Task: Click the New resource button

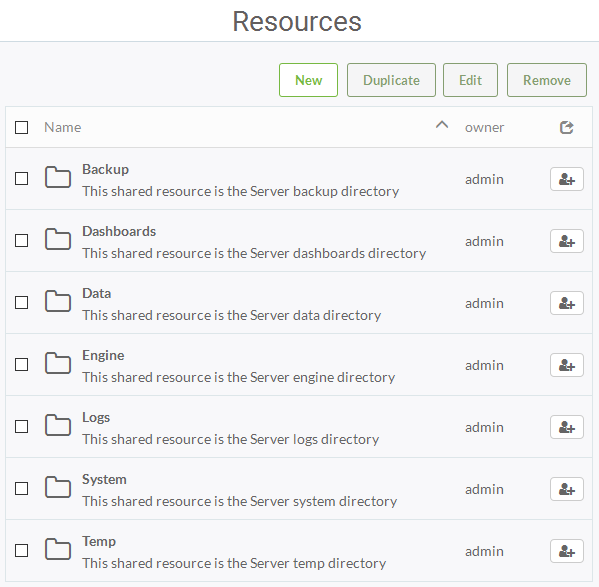Action: tap(308, 80)
